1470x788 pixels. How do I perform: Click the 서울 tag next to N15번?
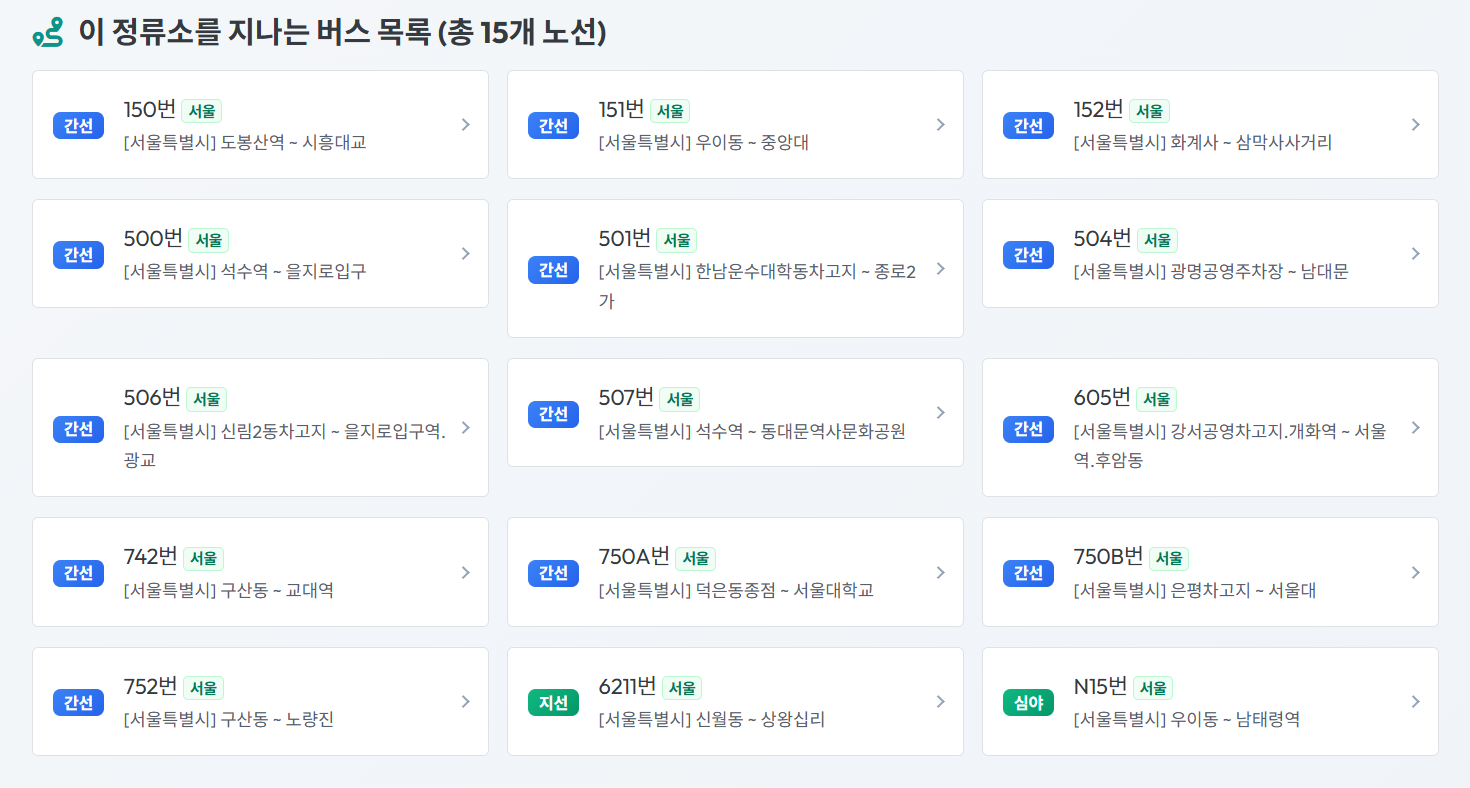click(1153, 688)
